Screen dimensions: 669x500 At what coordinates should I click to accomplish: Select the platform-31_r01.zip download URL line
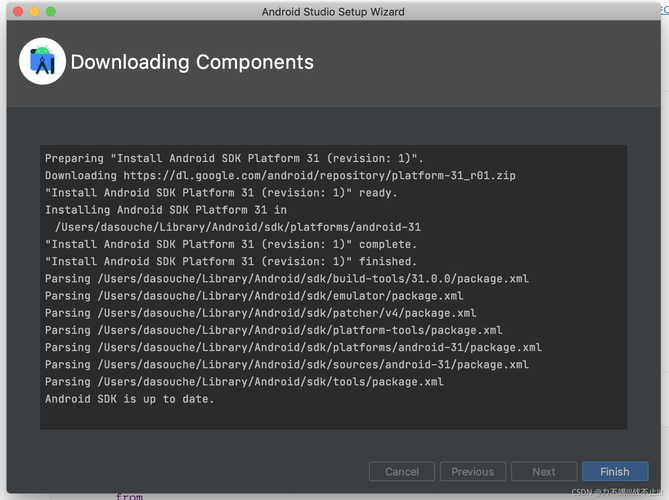[x=280, y=175]
